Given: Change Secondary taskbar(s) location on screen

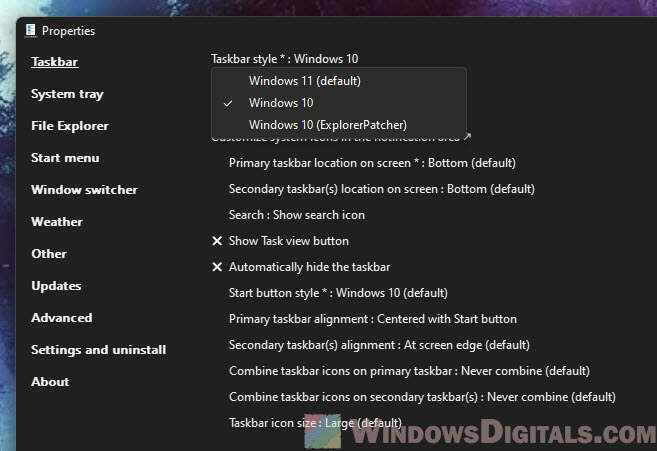Looking at the screenshot, I should coord(382,189).
